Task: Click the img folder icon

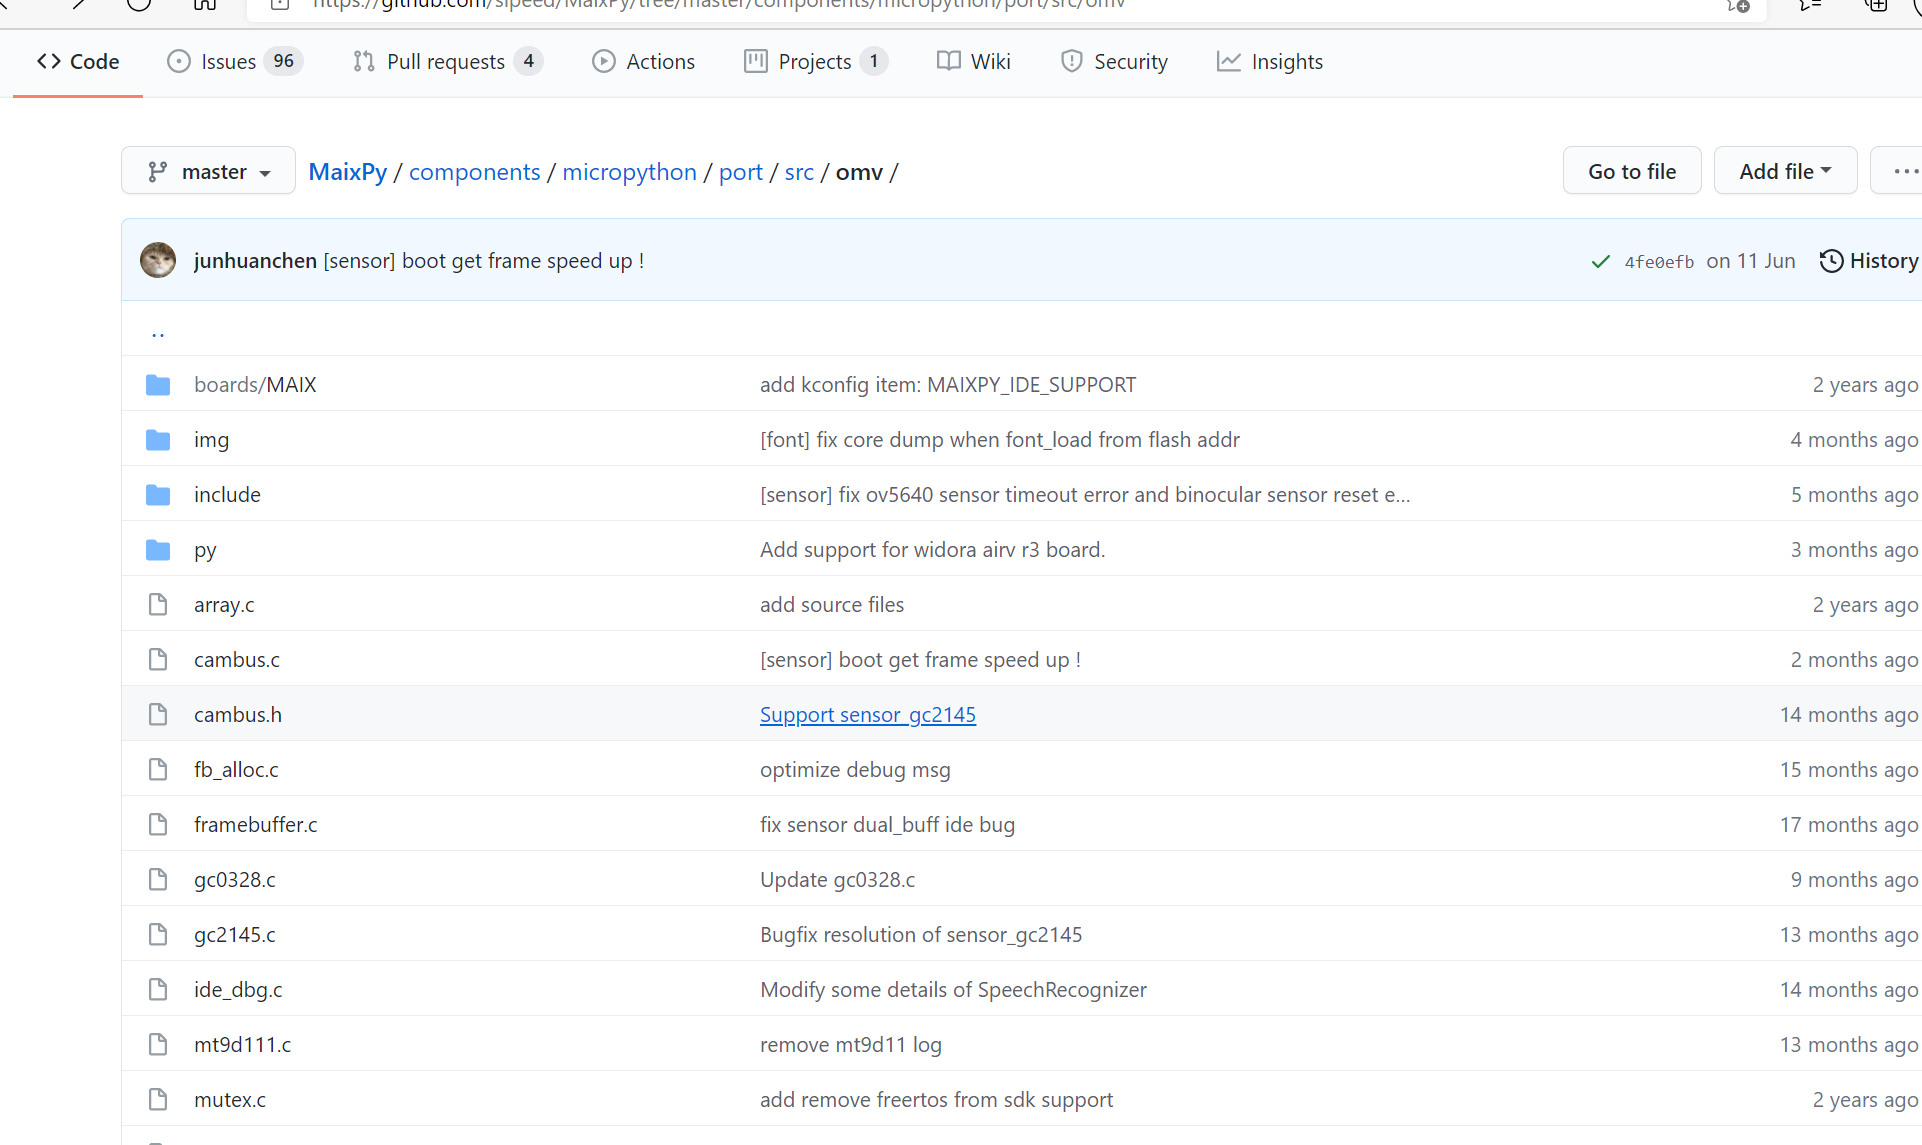Action: [158, 440]
